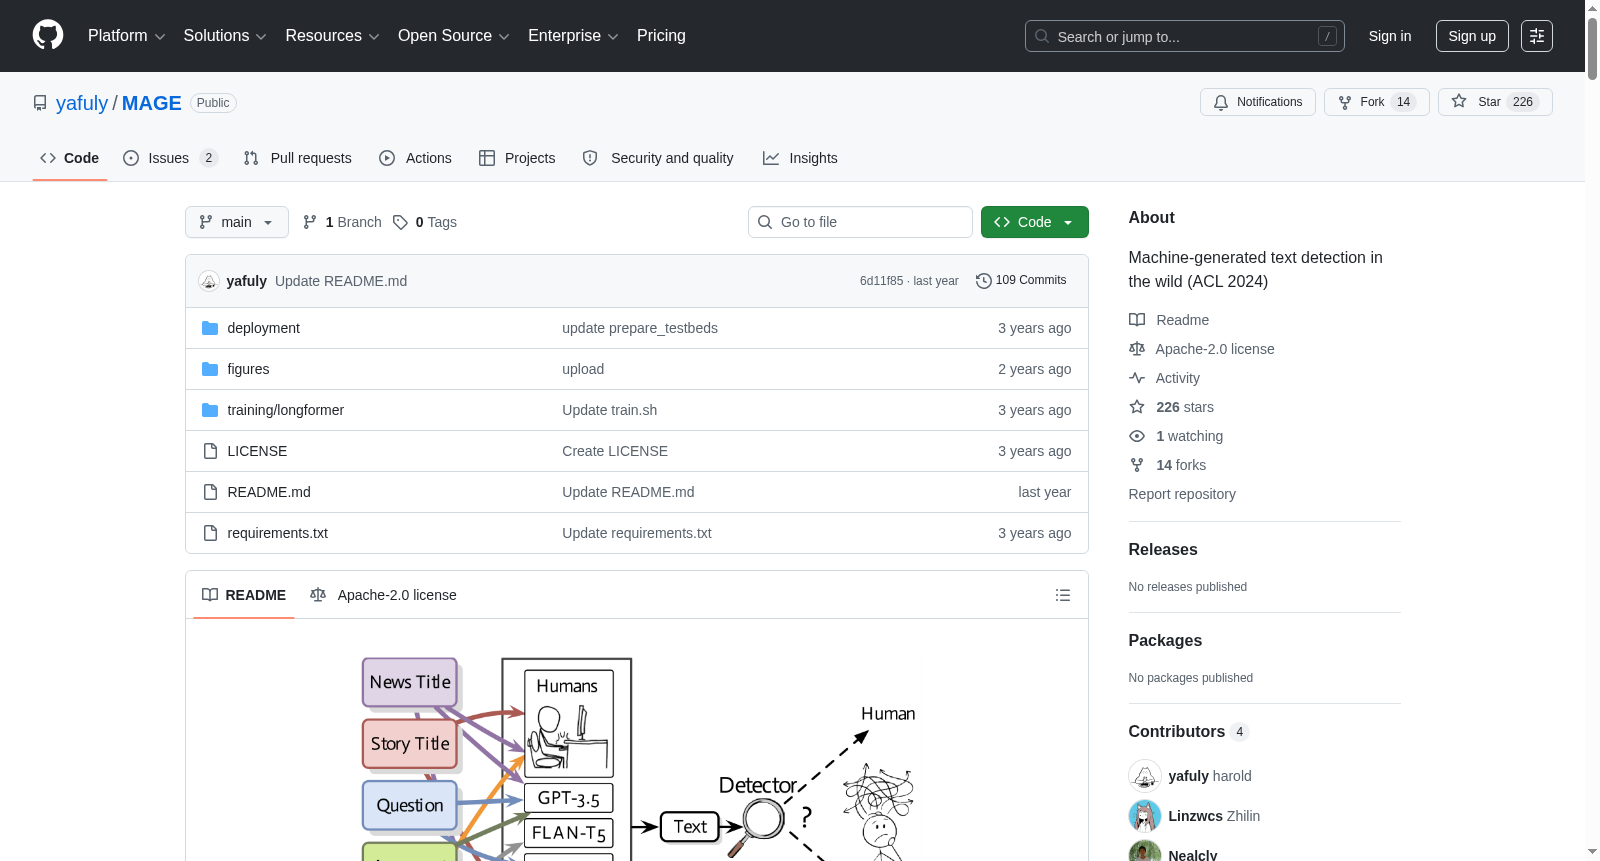Click the Pricing link
Image resolution: width=1600 pixels, height=861 pixels.
click(x=661, y=36)
